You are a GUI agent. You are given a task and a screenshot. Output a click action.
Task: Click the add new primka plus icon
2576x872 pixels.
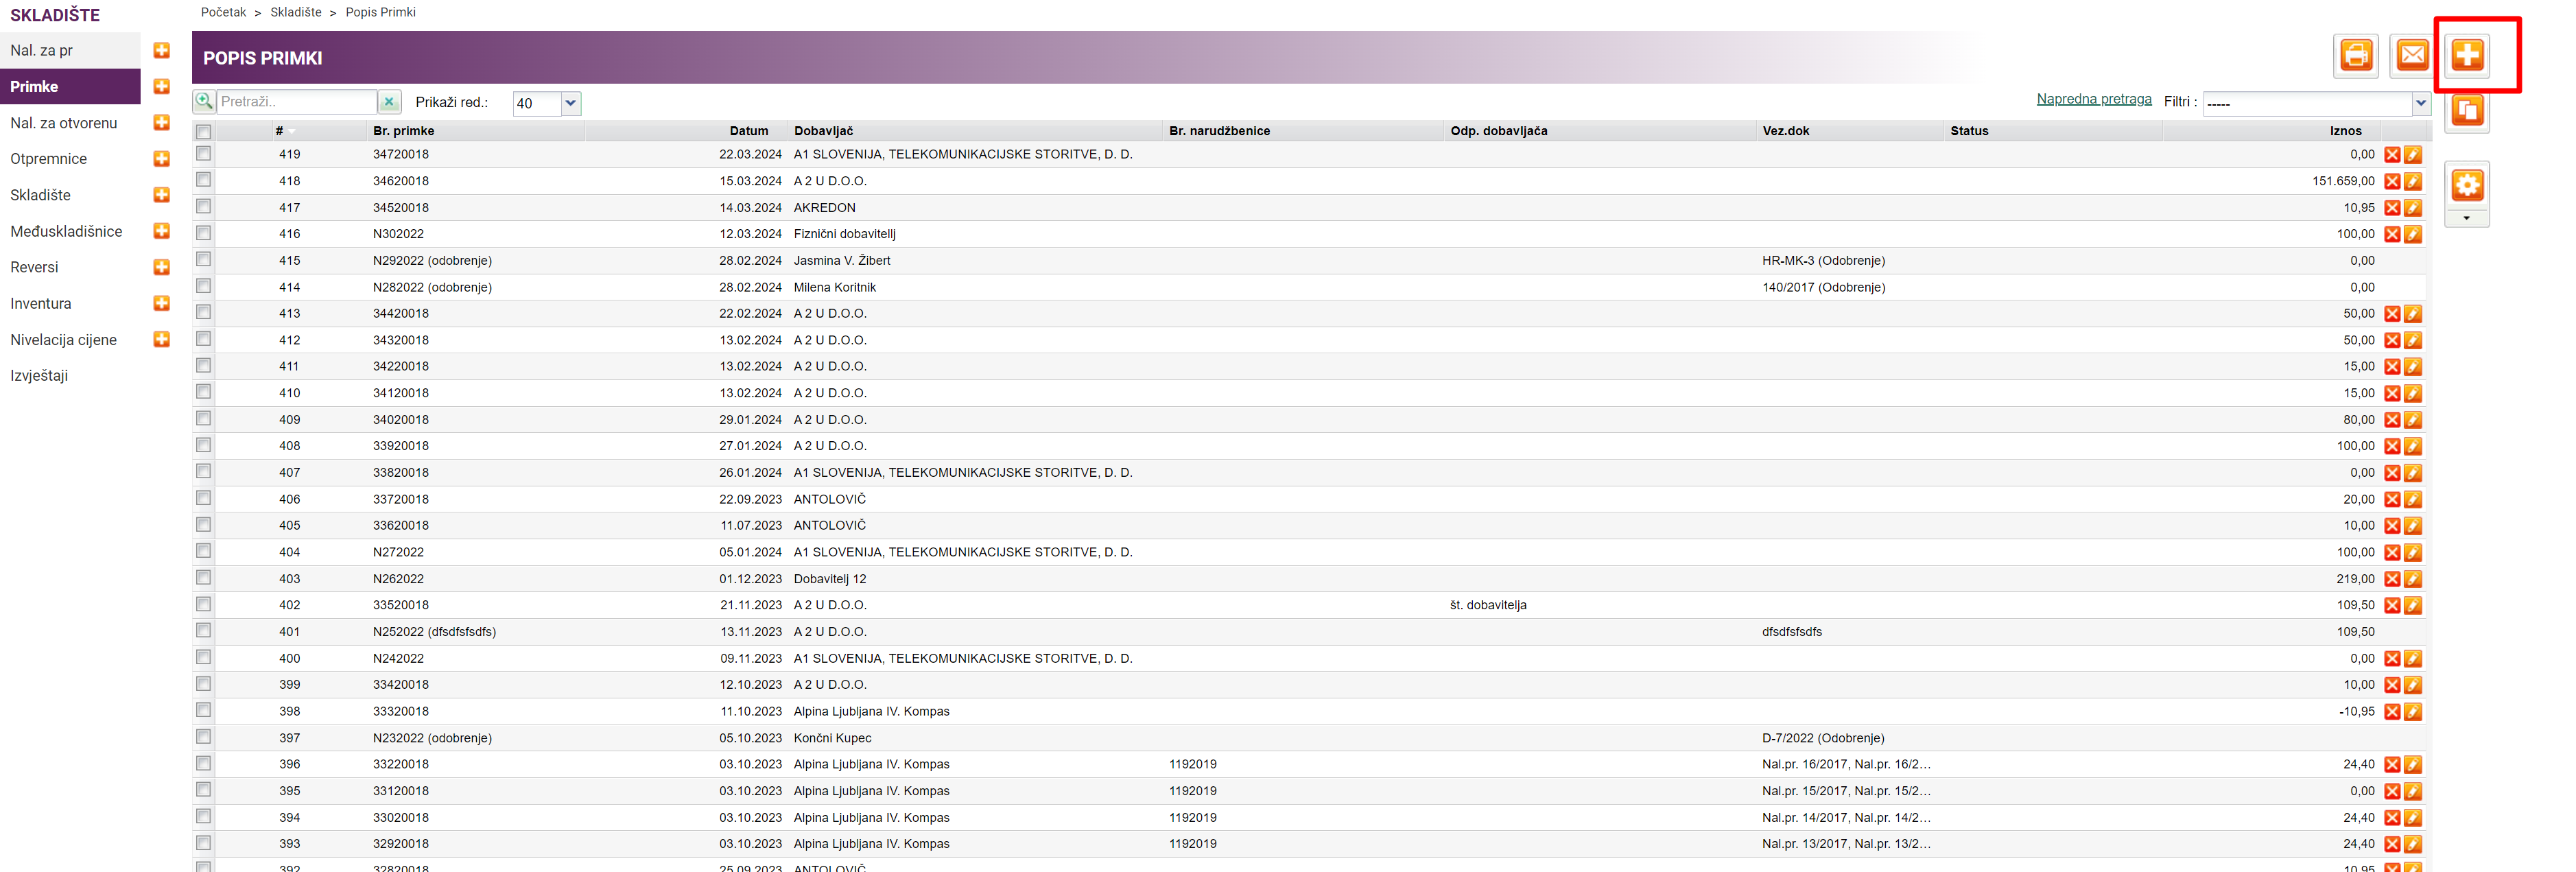[2467, 55]
